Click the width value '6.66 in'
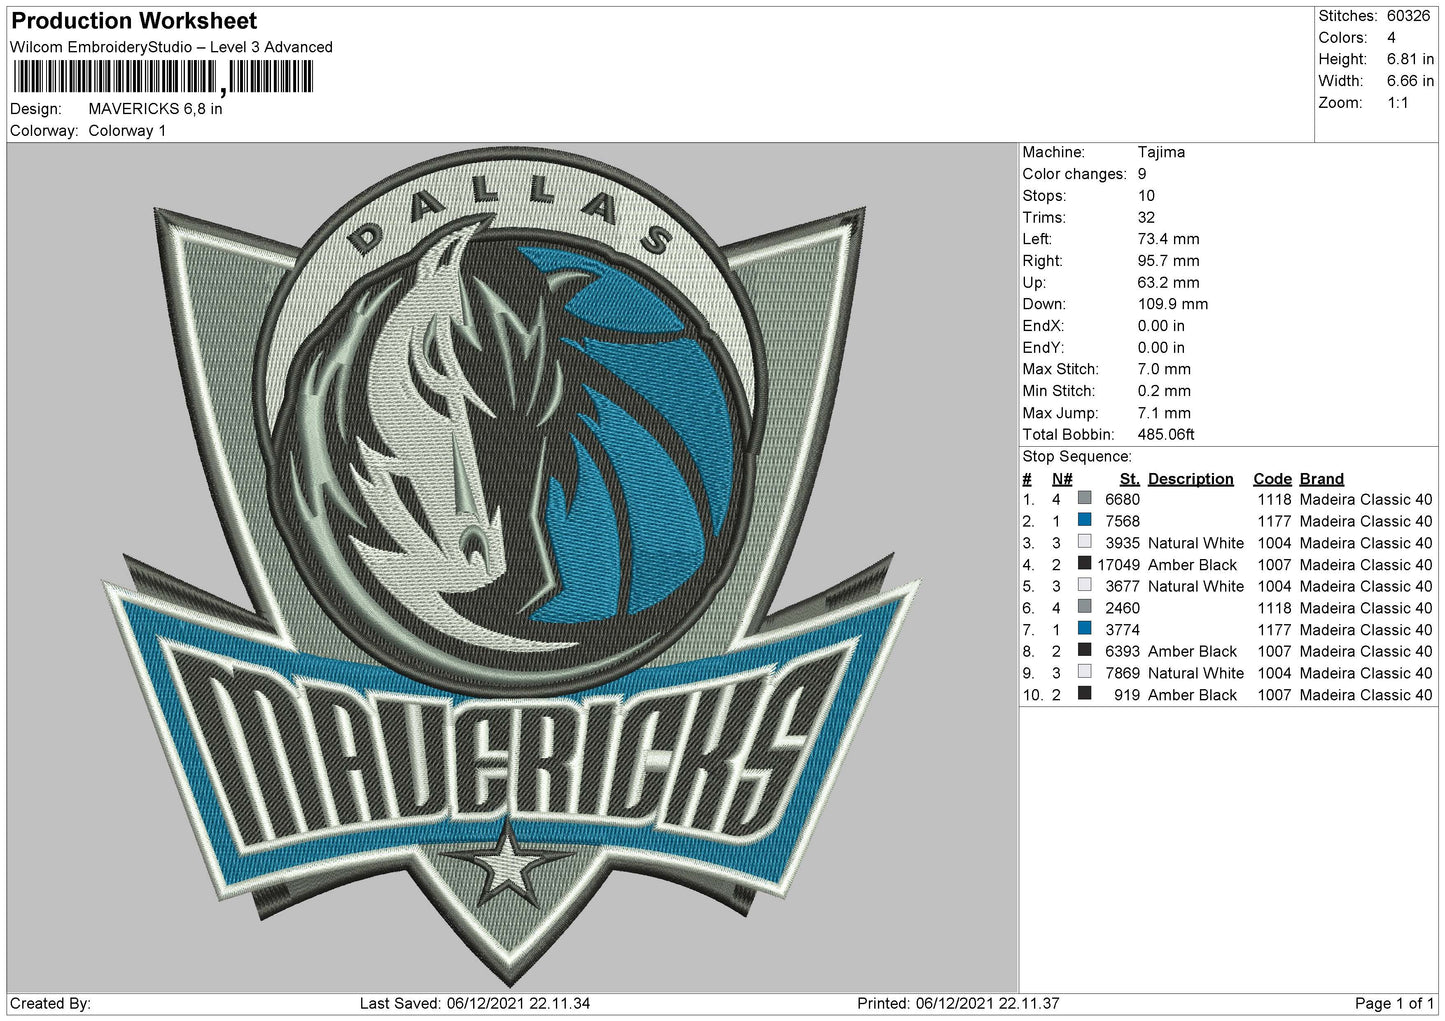Screen dimensions: 1445x1021 tap(1410, 81)
